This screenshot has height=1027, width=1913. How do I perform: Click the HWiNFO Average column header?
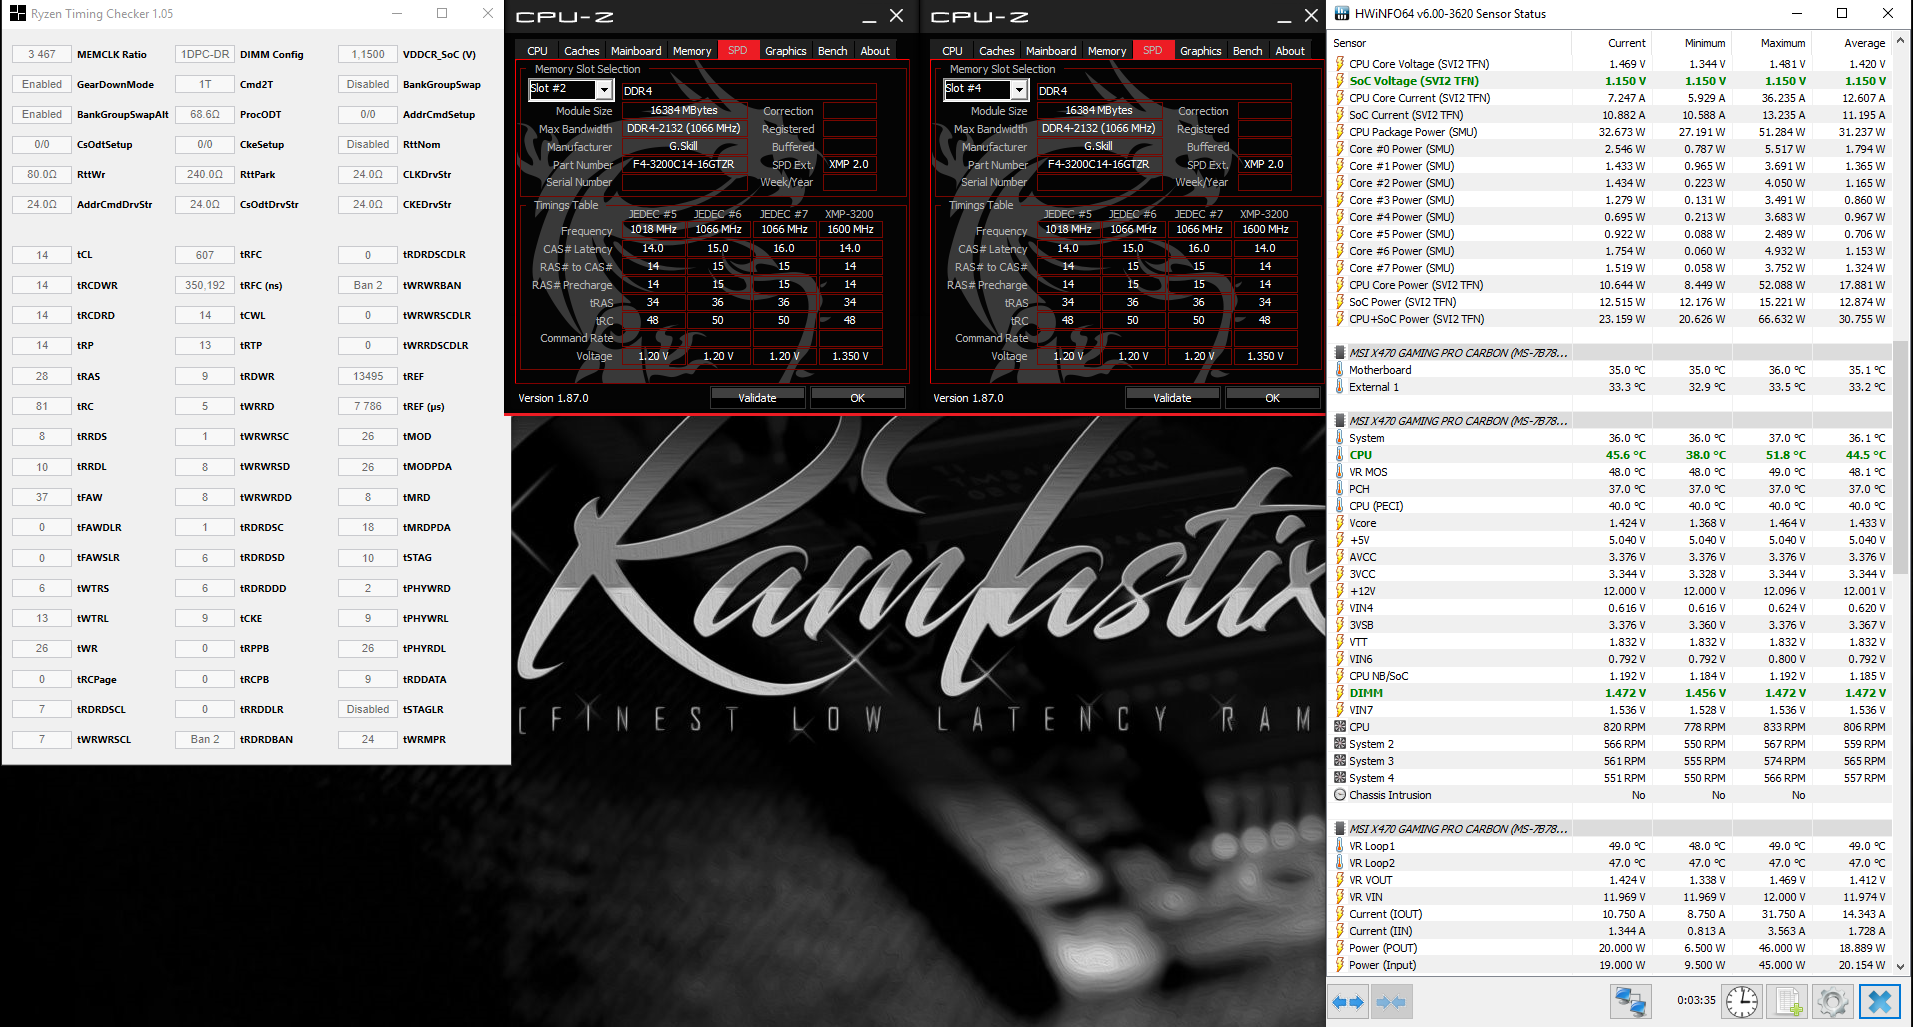coord(1851,43)
